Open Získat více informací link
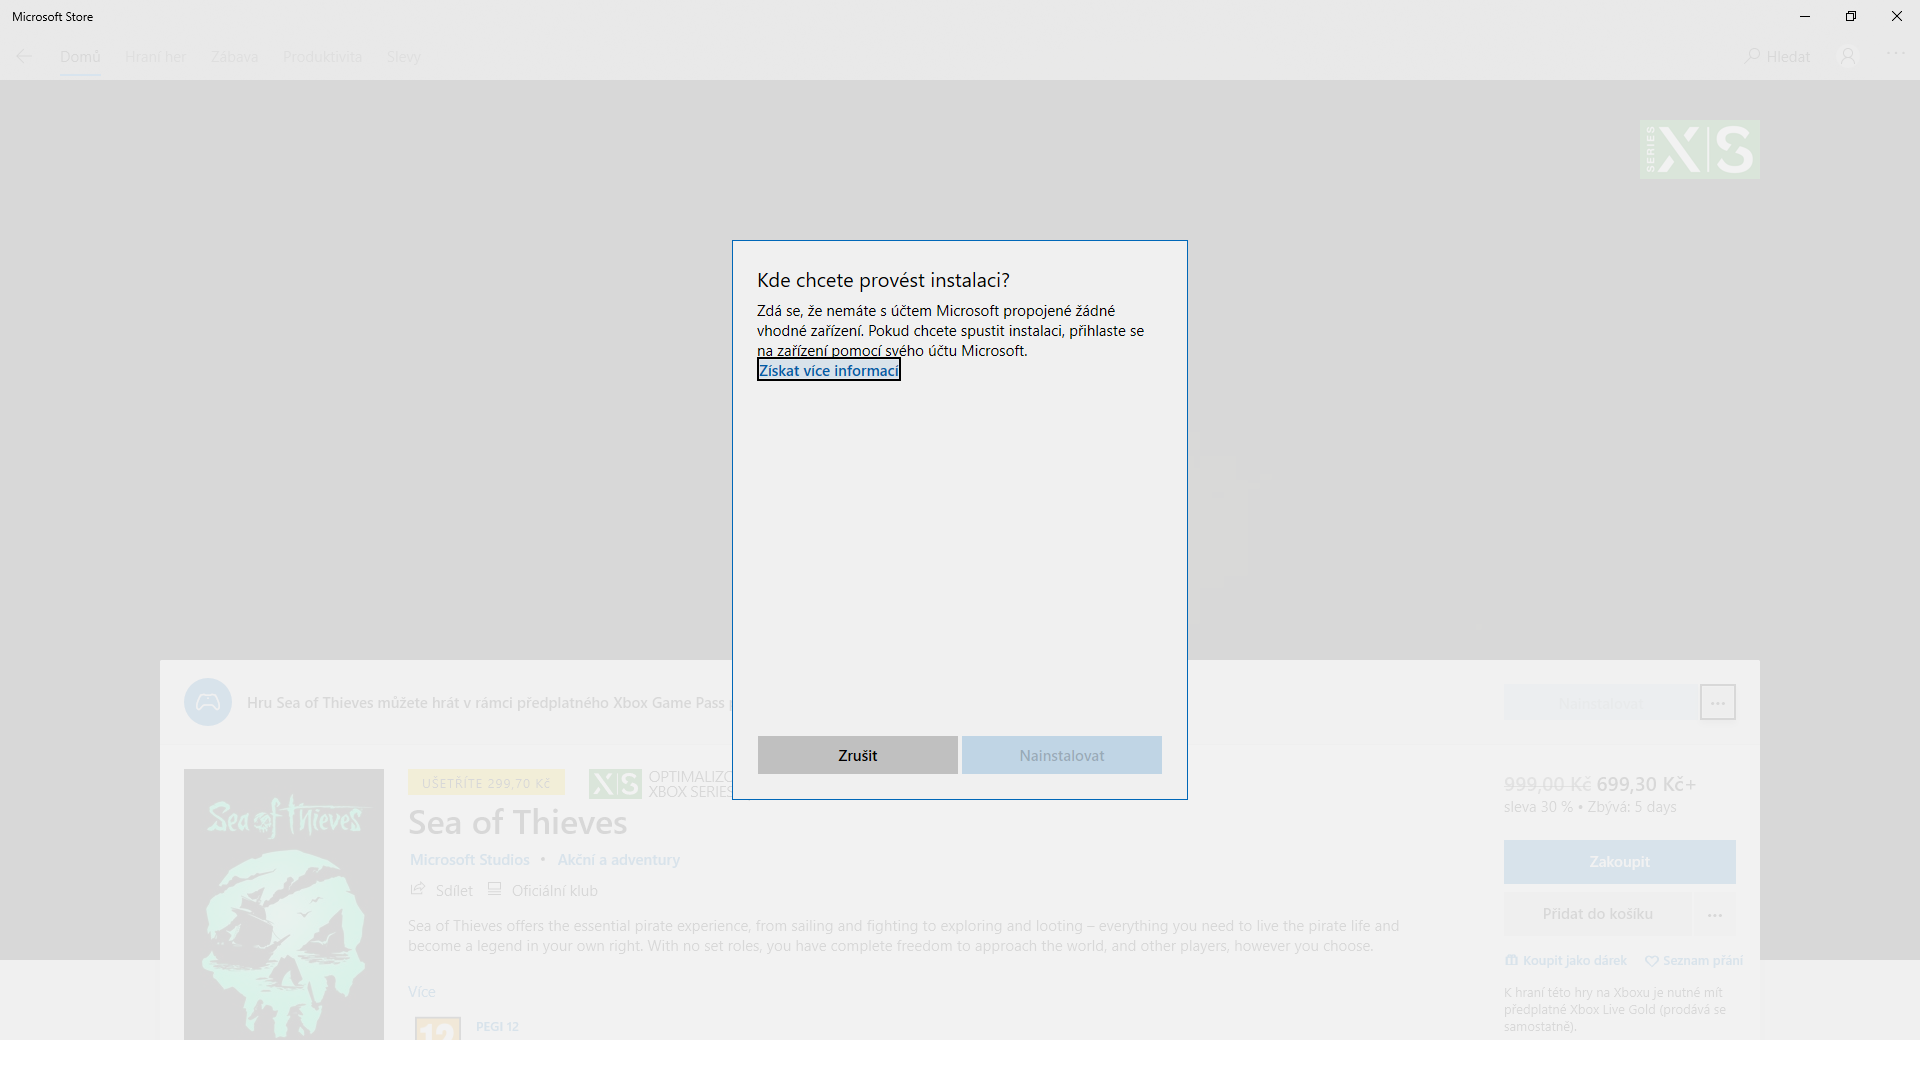The image size is (1920, 1090). (x=828, y=371)
